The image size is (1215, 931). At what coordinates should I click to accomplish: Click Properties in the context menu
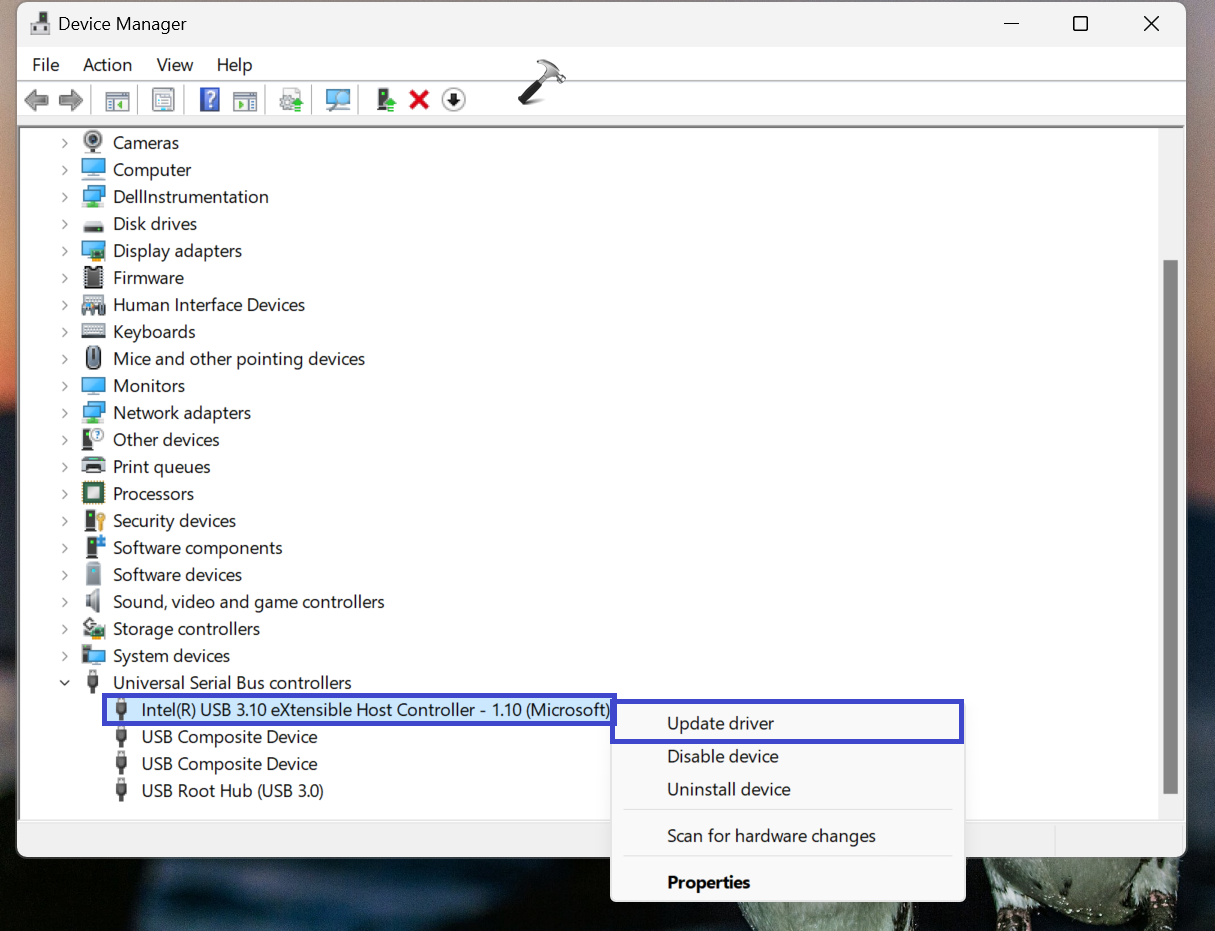point(708,883)
